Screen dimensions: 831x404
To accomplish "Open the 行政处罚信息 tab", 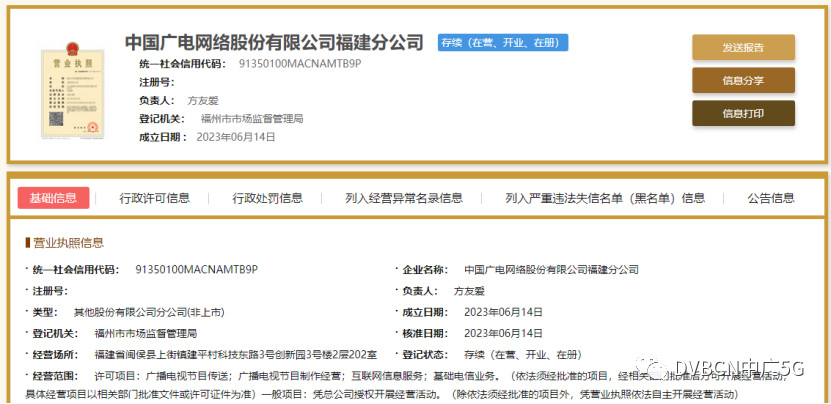I will (x=267, y=198).
